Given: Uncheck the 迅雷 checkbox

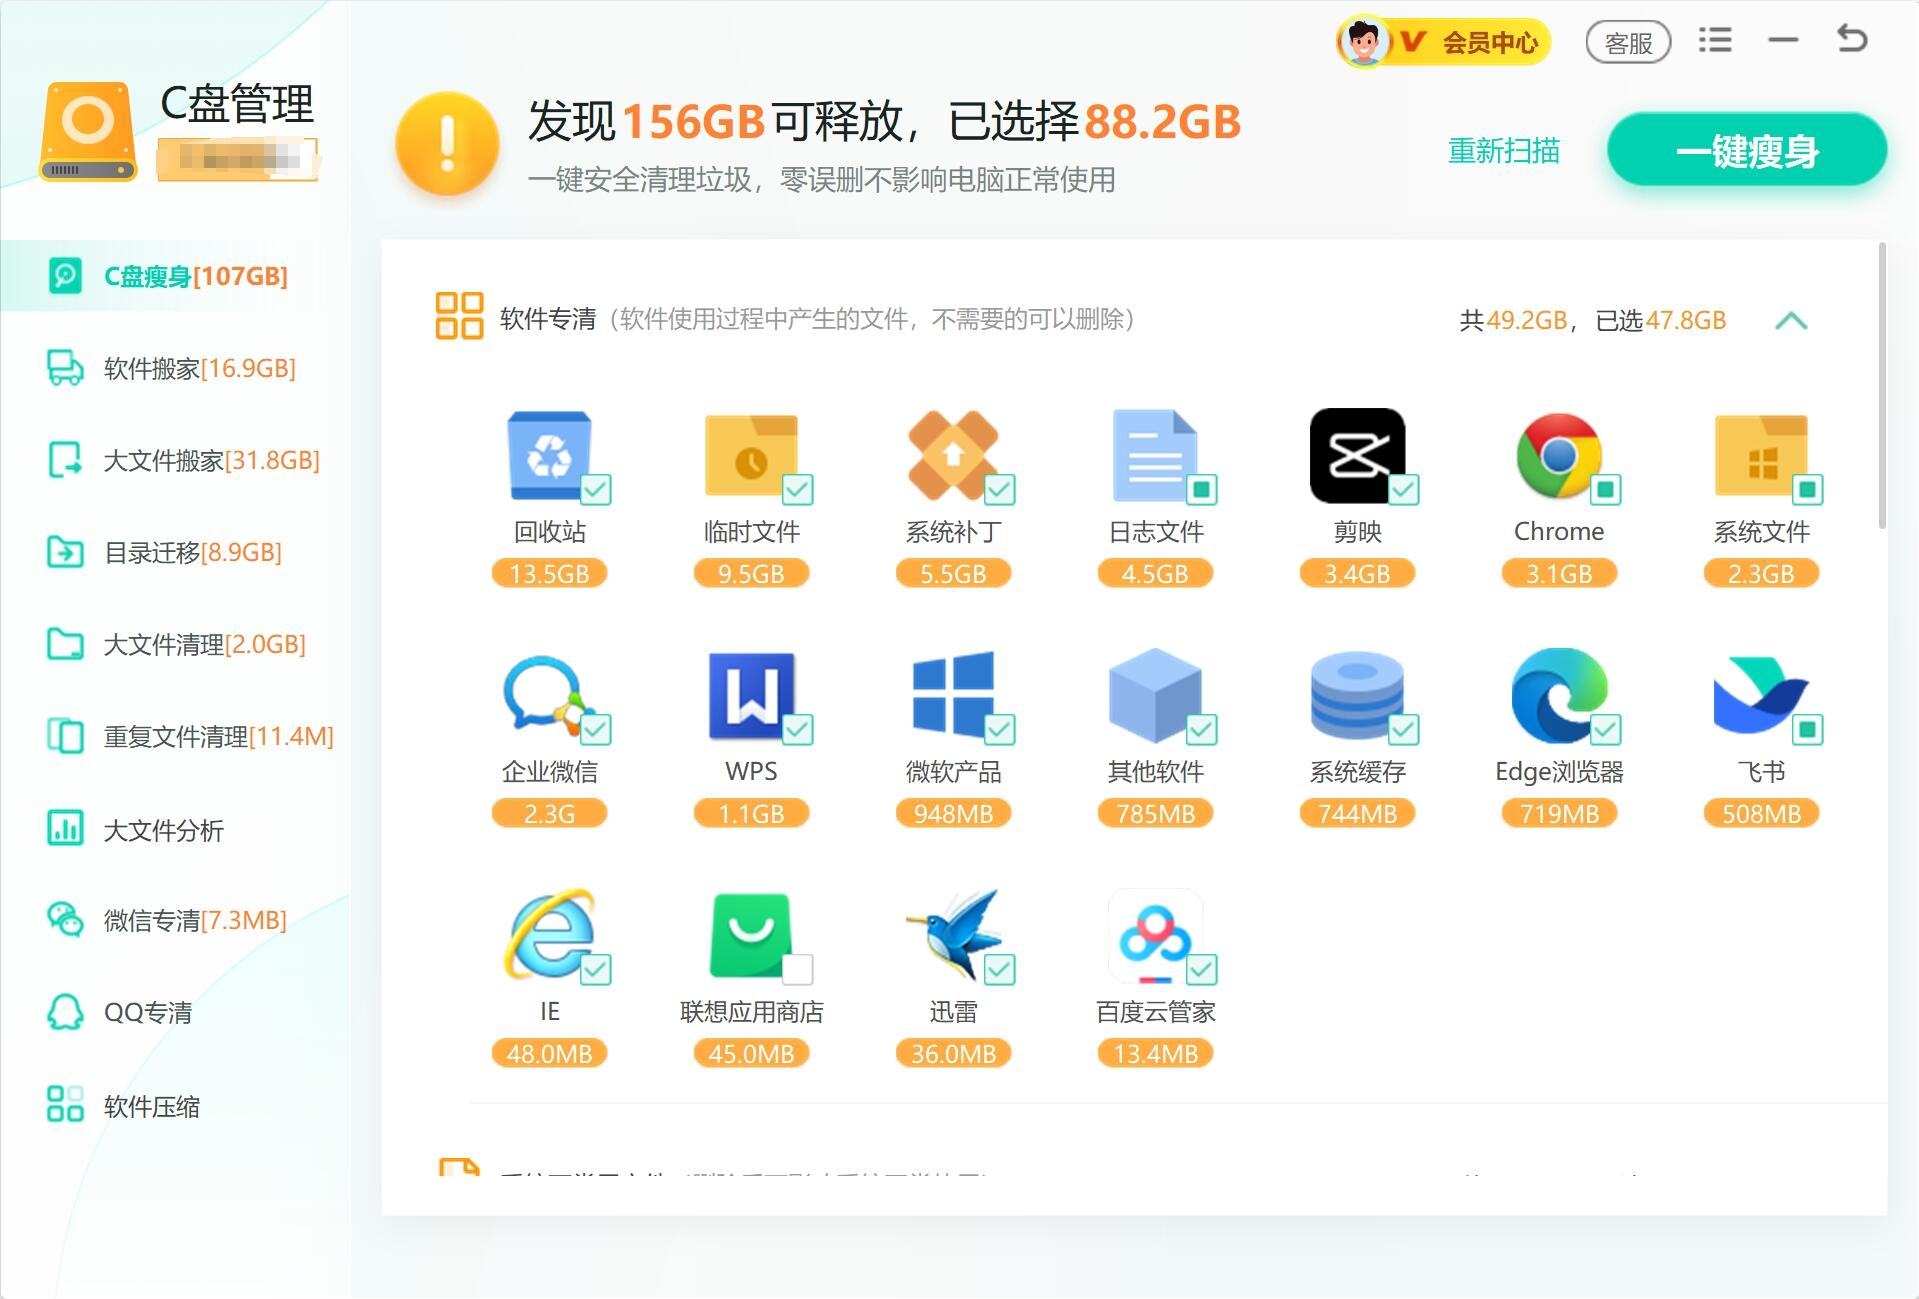Looking at the screenshot, I should point(1000,969).
